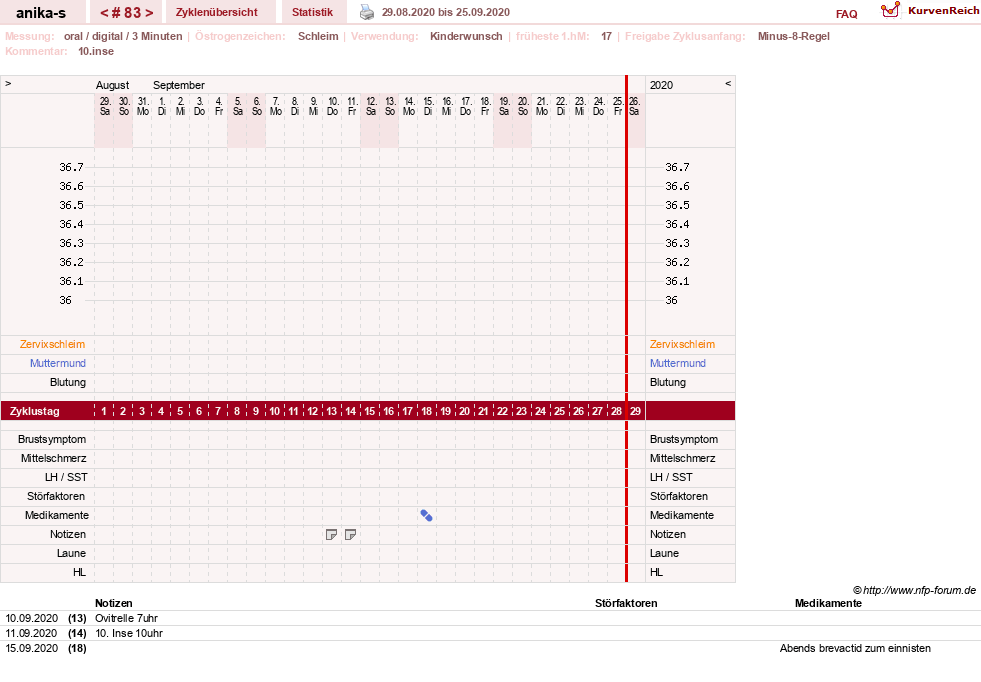Collapse the chart's top-right arrow
This screenshot has height=682, width=981.
(x=728, y=83)
